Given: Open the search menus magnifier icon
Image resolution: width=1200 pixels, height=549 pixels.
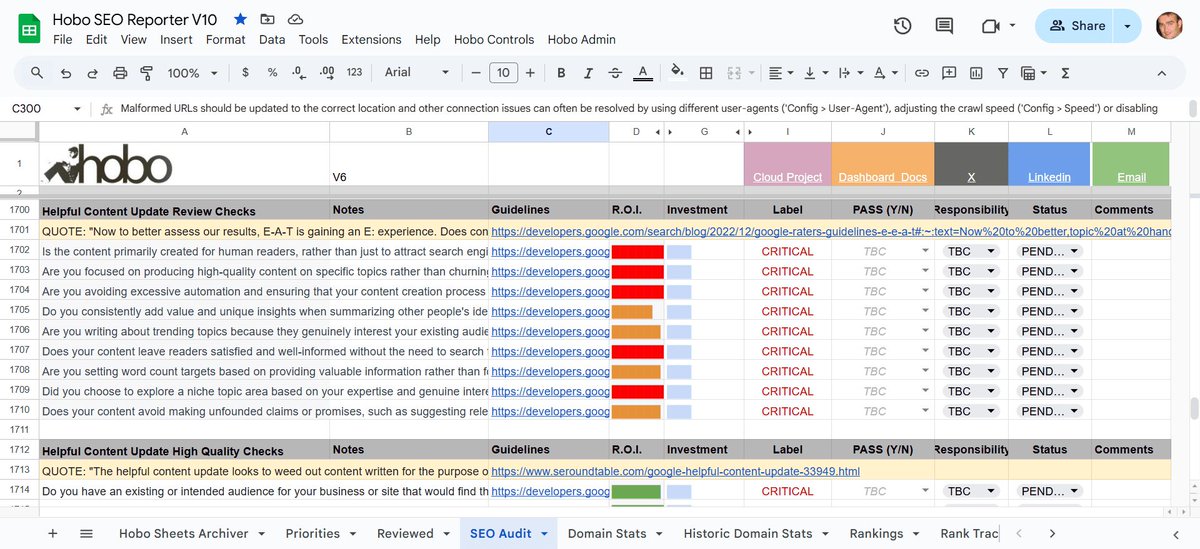Looking at the screenshot, I should pos(37,73).
